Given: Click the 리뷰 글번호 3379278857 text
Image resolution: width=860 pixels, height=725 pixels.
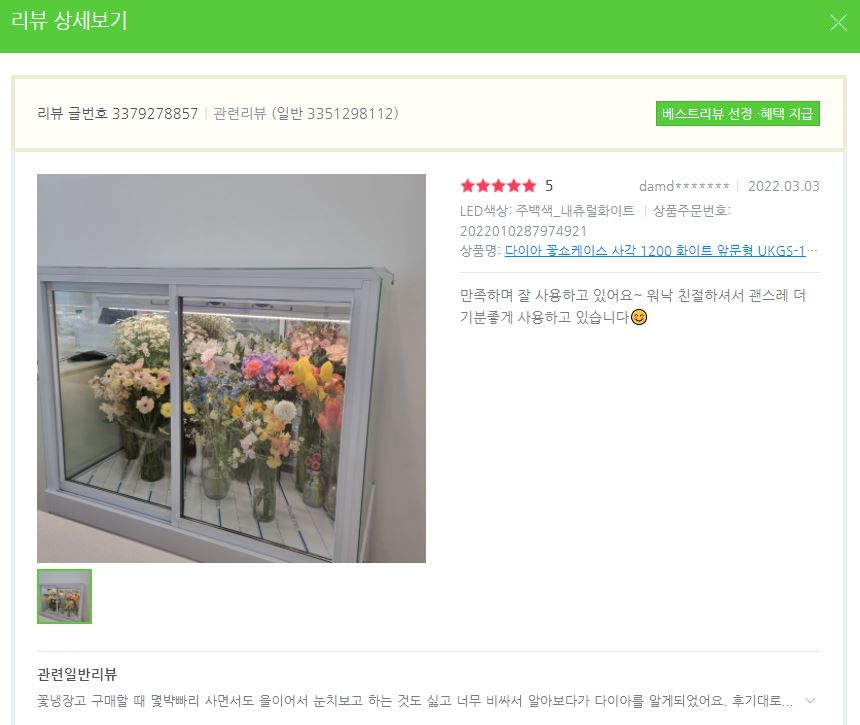Looking at the screenshot, I should [117, 114].
